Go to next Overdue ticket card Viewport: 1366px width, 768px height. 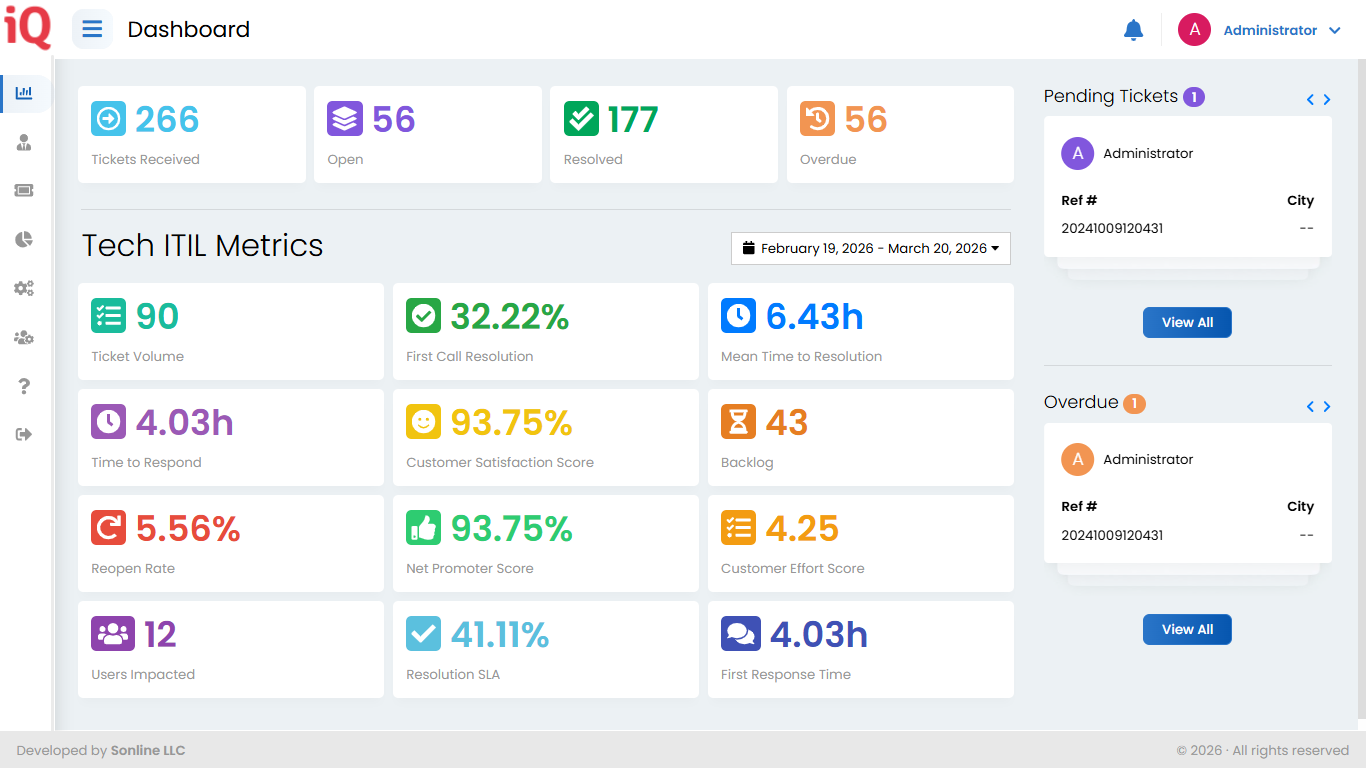[1327, 406]
